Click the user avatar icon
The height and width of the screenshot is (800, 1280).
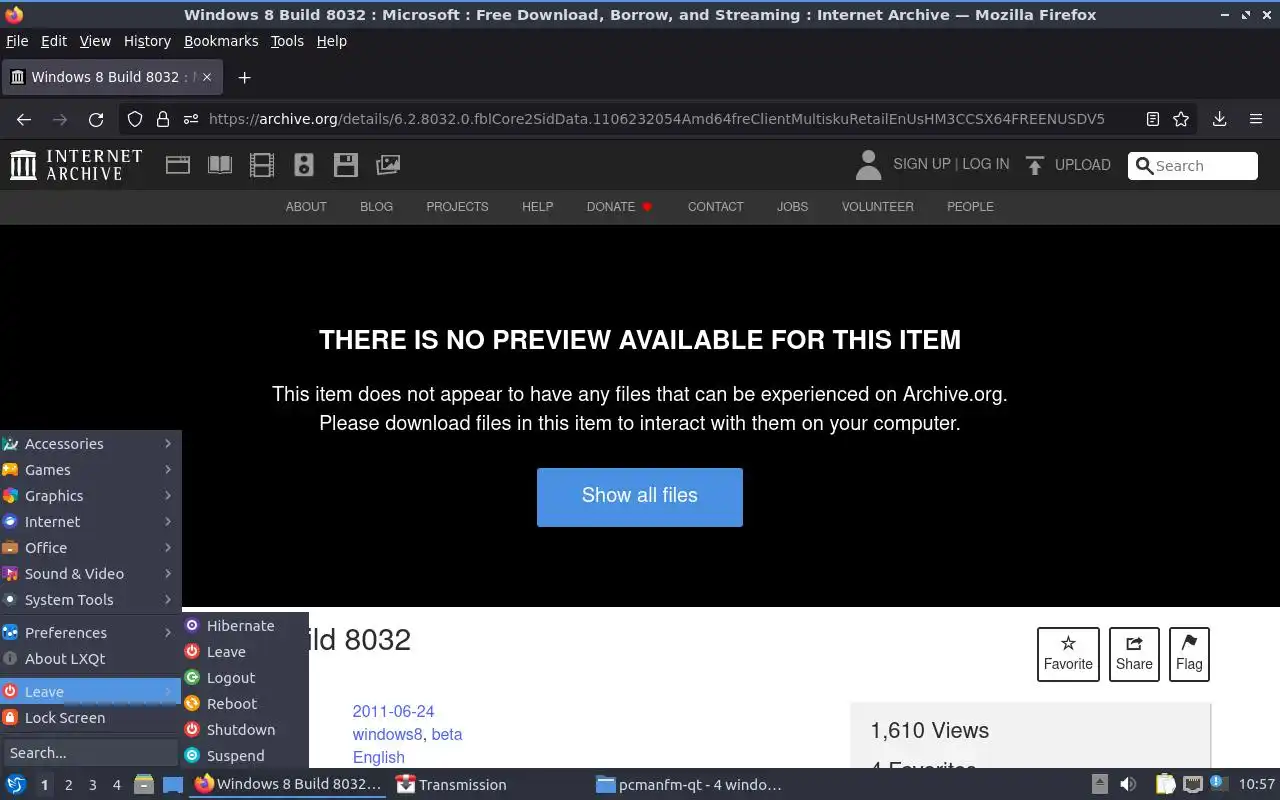point(868,165)
